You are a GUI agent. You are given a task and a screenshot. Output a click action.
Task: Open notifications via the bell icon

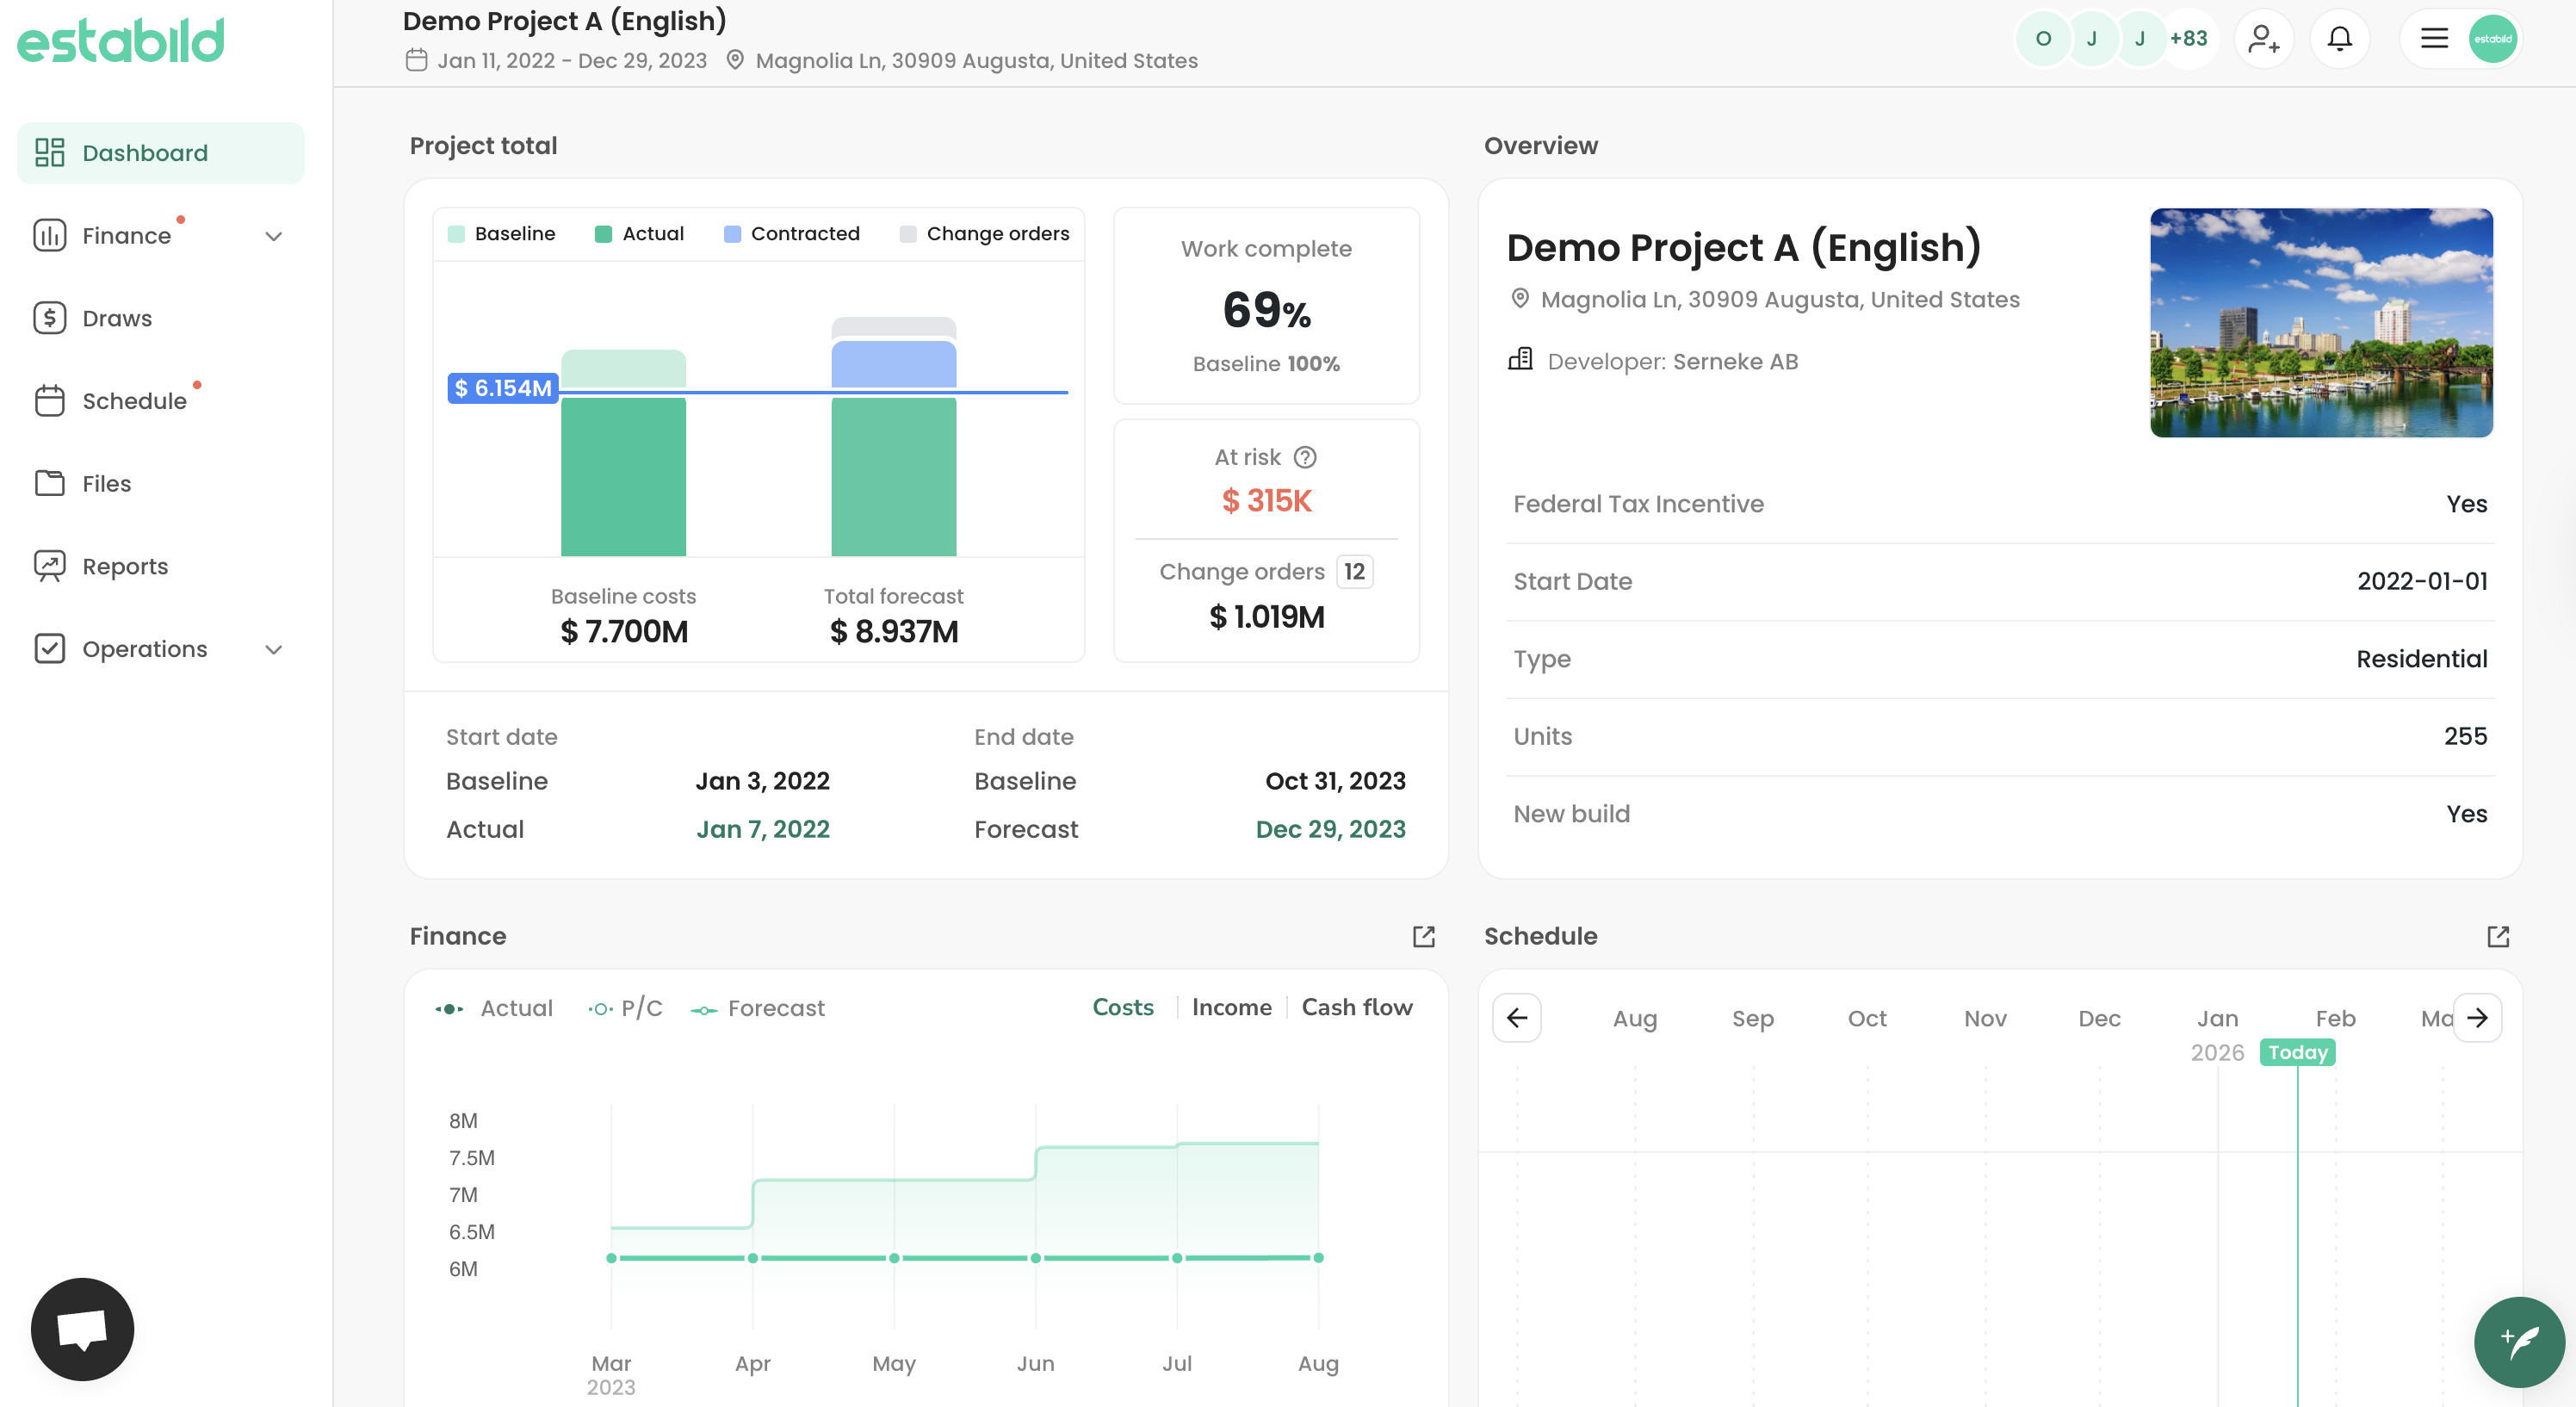(x=2339, y=38)
